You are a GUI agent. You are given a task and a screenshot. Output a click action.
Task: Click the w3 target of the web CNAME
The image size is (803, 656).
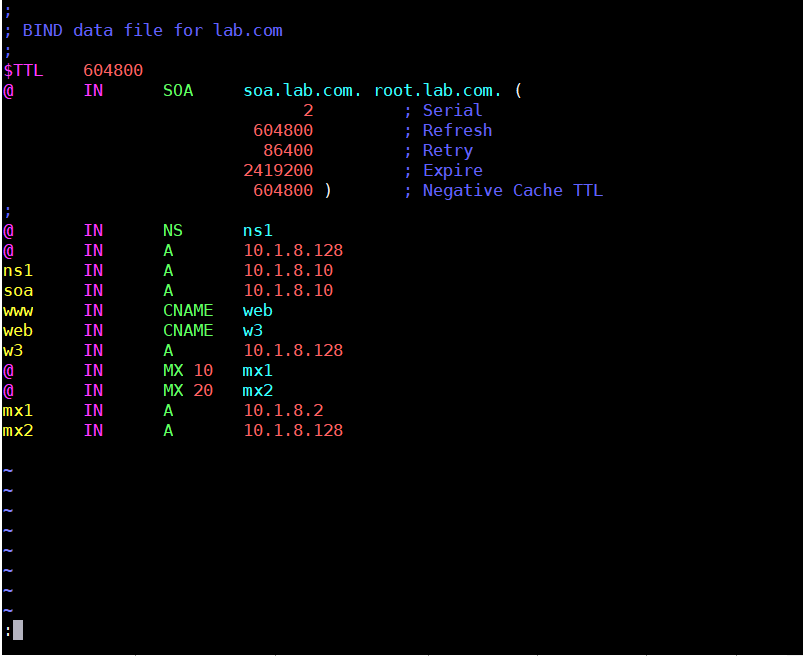(x=253, y=330)
